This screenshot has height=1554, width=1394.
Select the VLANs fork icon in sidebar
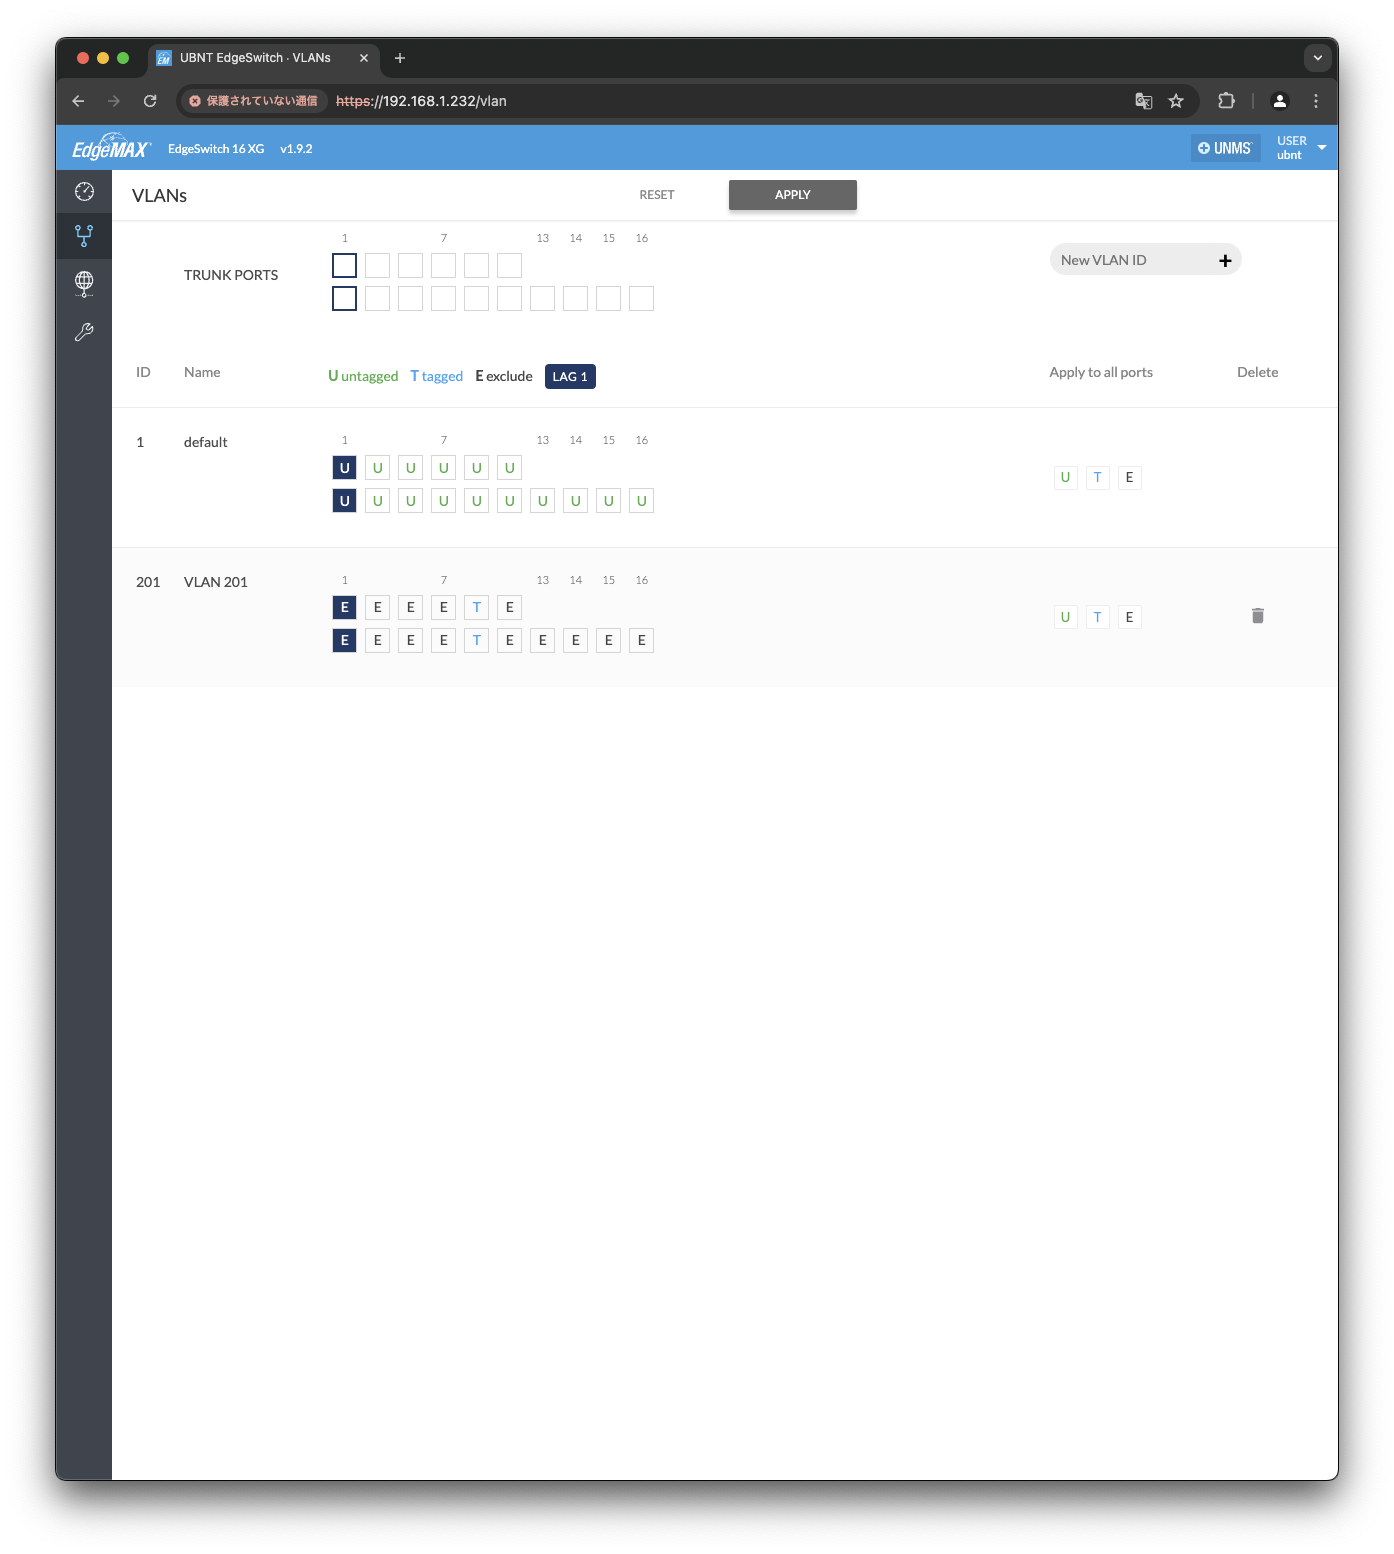84,236
